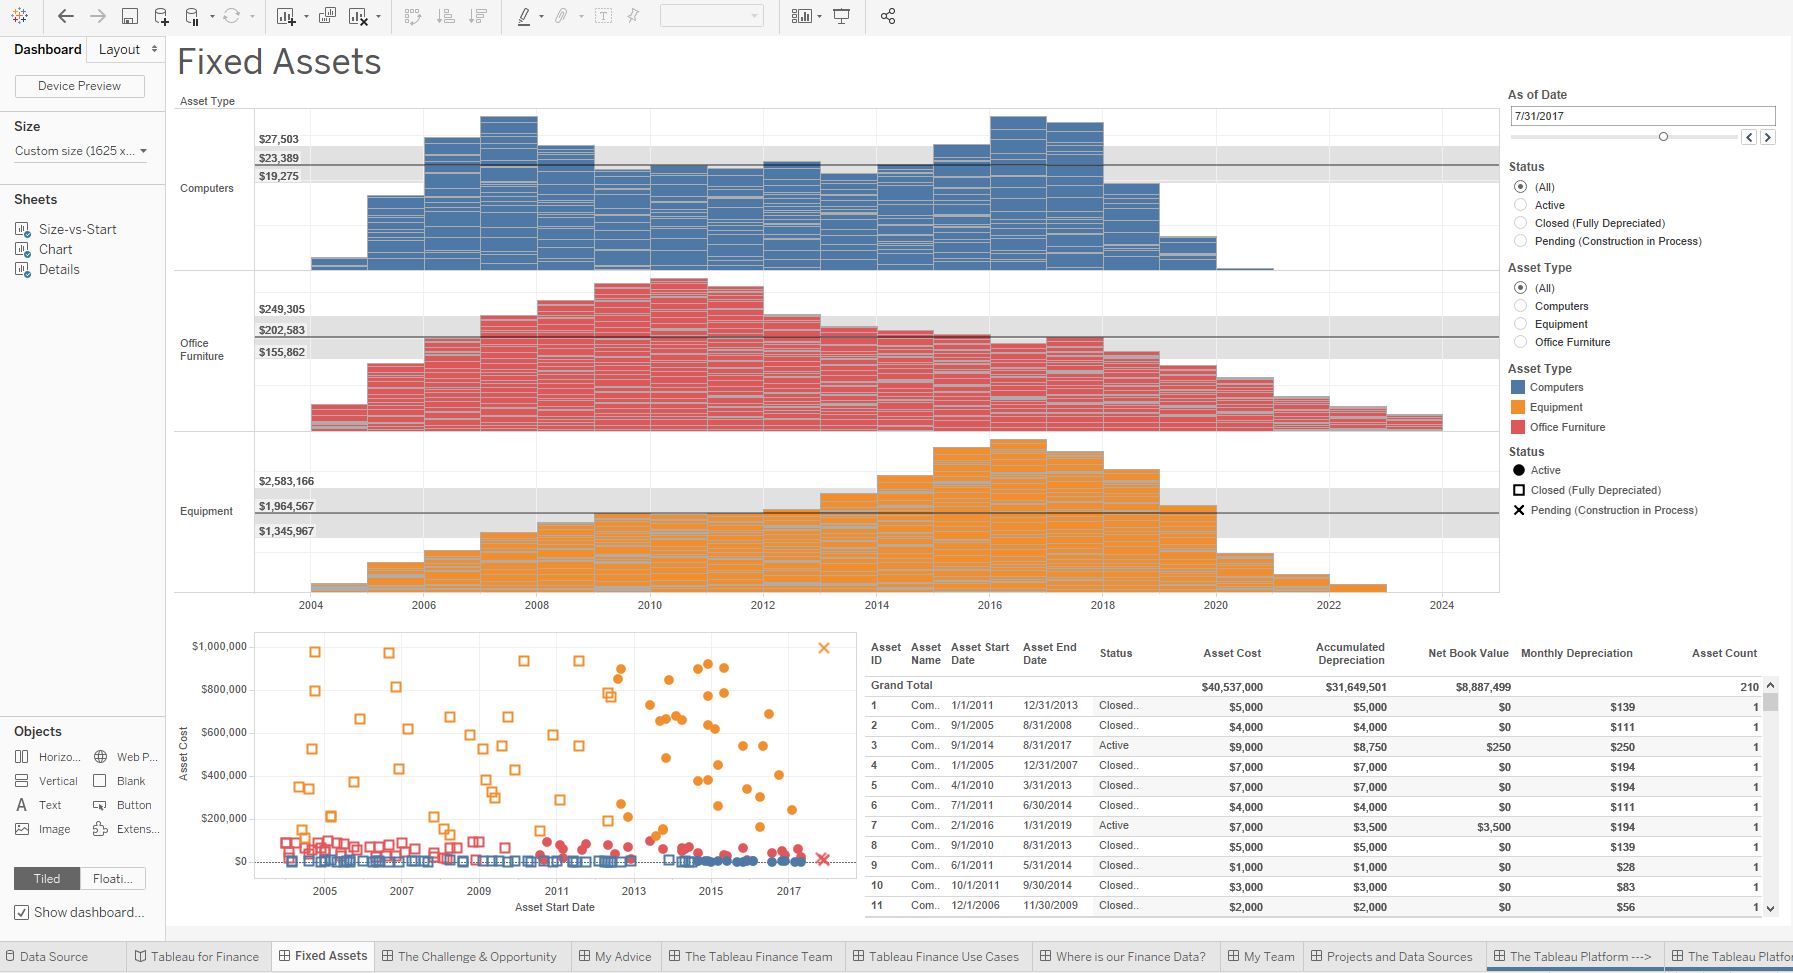
Task: Open the Custom size dropdown
Action: tap(80, 151)
